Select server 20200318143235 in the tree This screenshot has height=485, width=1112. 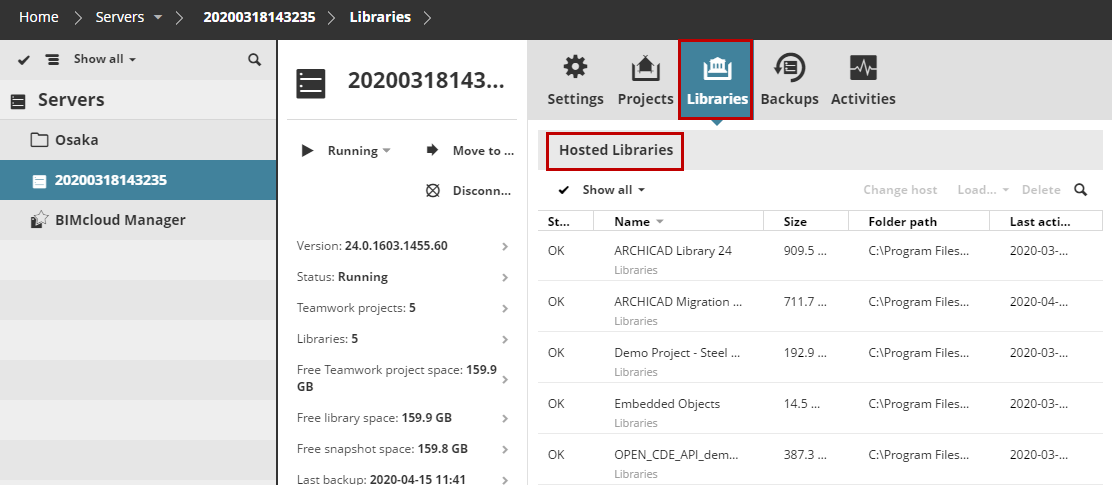(x=138, y=180)
